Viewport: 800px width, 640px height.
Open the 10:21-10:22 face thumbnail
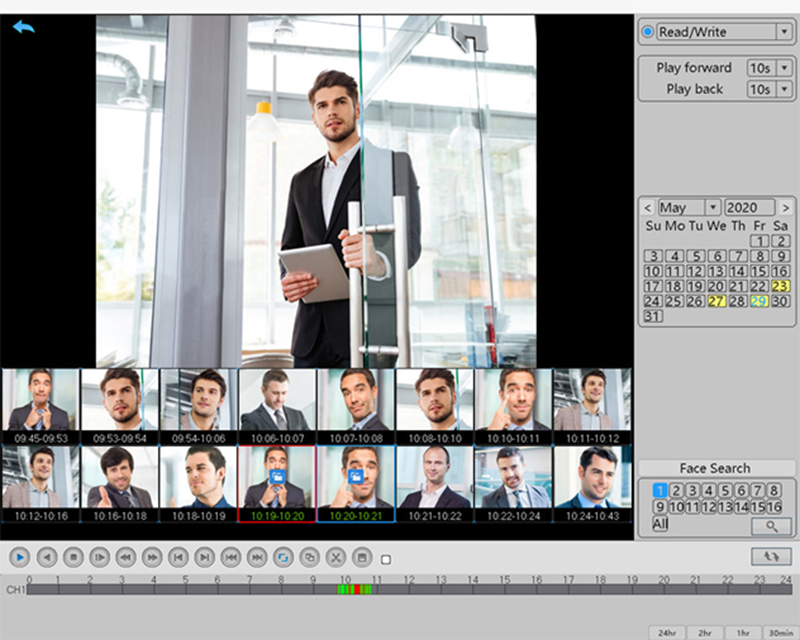[x=435, y=484]
